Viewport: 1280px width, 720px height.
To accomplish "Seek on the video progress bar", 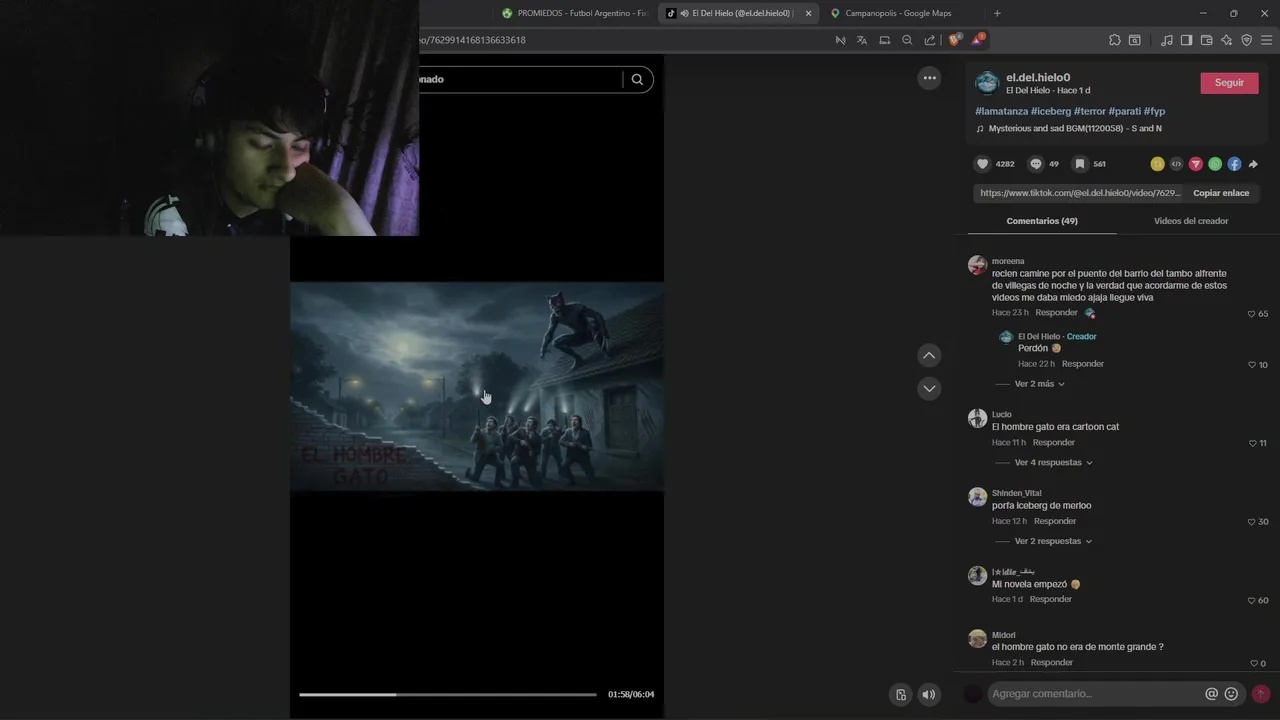I will [447, 694].
